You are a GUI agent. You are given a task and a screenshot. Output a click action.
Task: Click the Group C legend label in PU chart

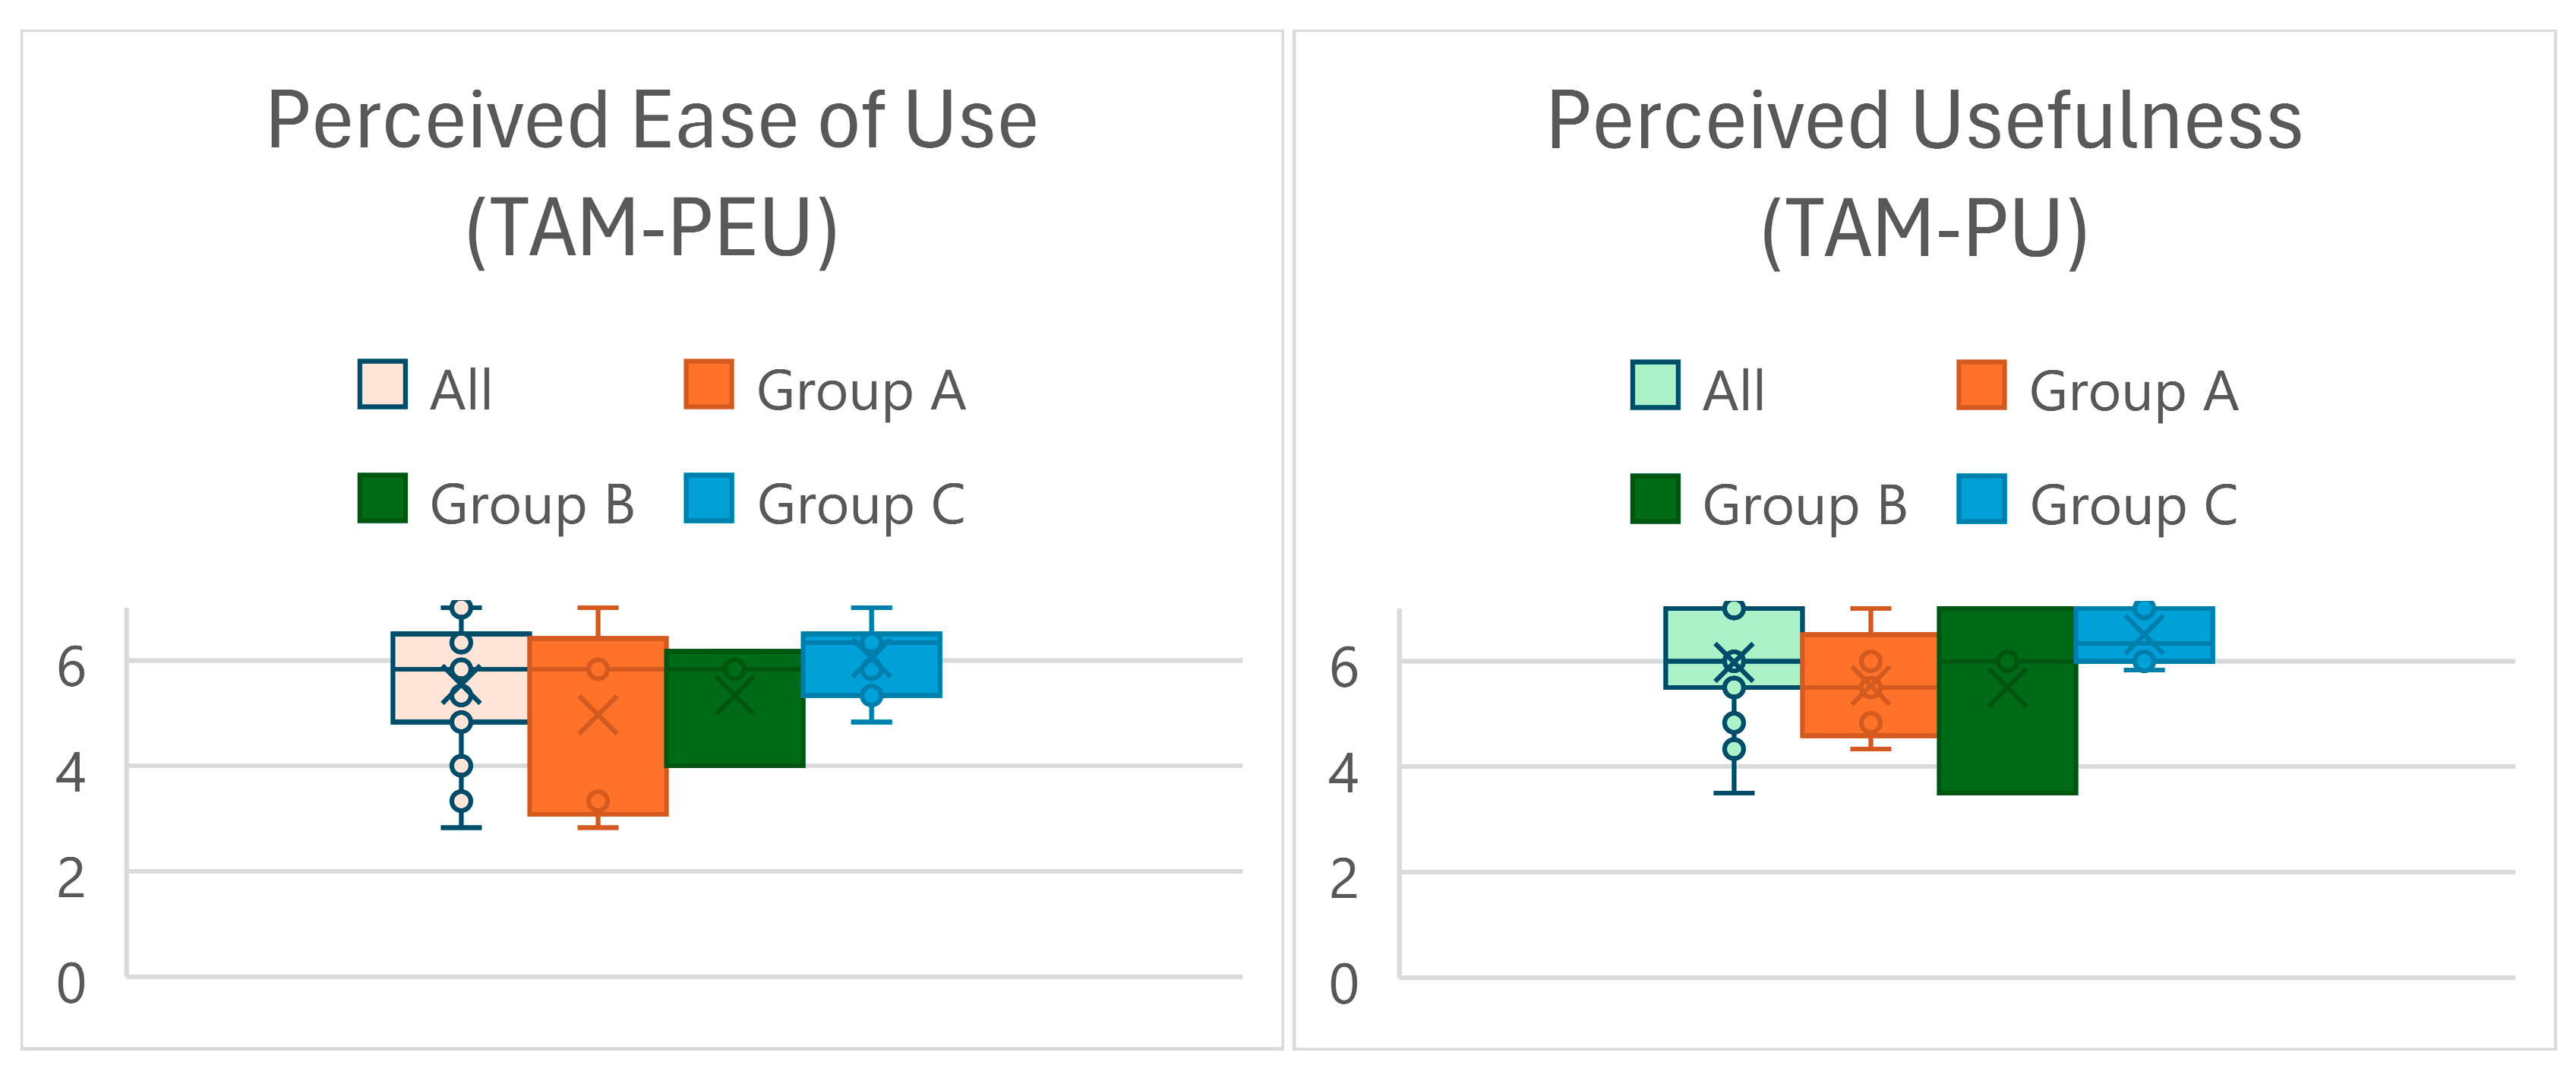pos(2133,505)
